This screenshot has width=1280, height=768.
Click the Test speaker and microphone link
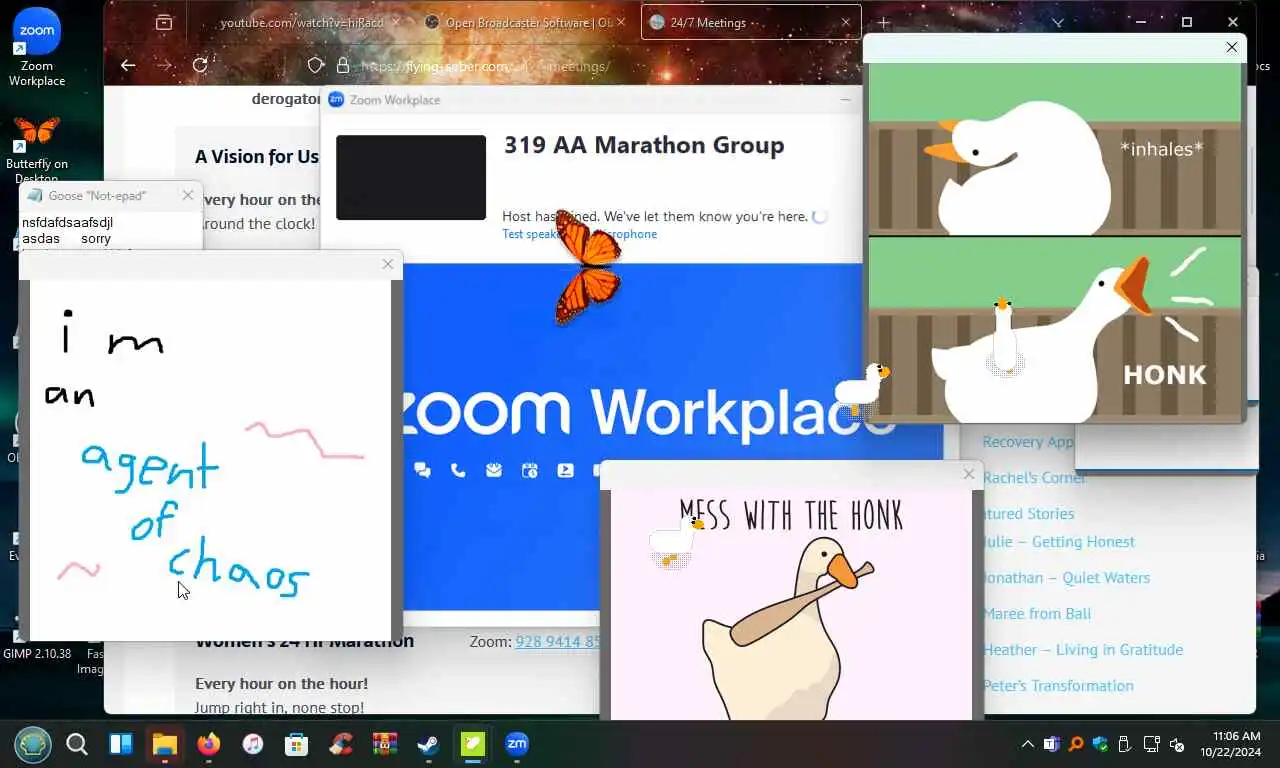pos(579,234)
